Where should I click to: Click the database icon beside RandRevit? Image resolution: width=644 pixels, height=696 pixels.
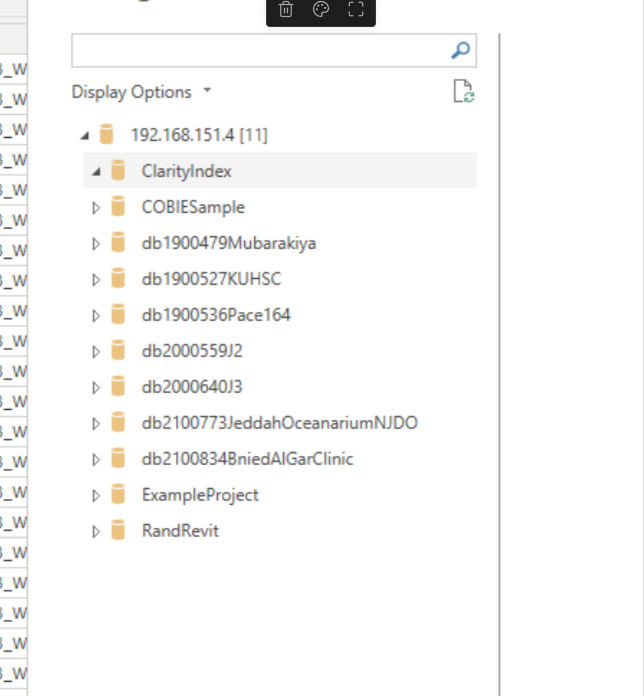(119, 531)
